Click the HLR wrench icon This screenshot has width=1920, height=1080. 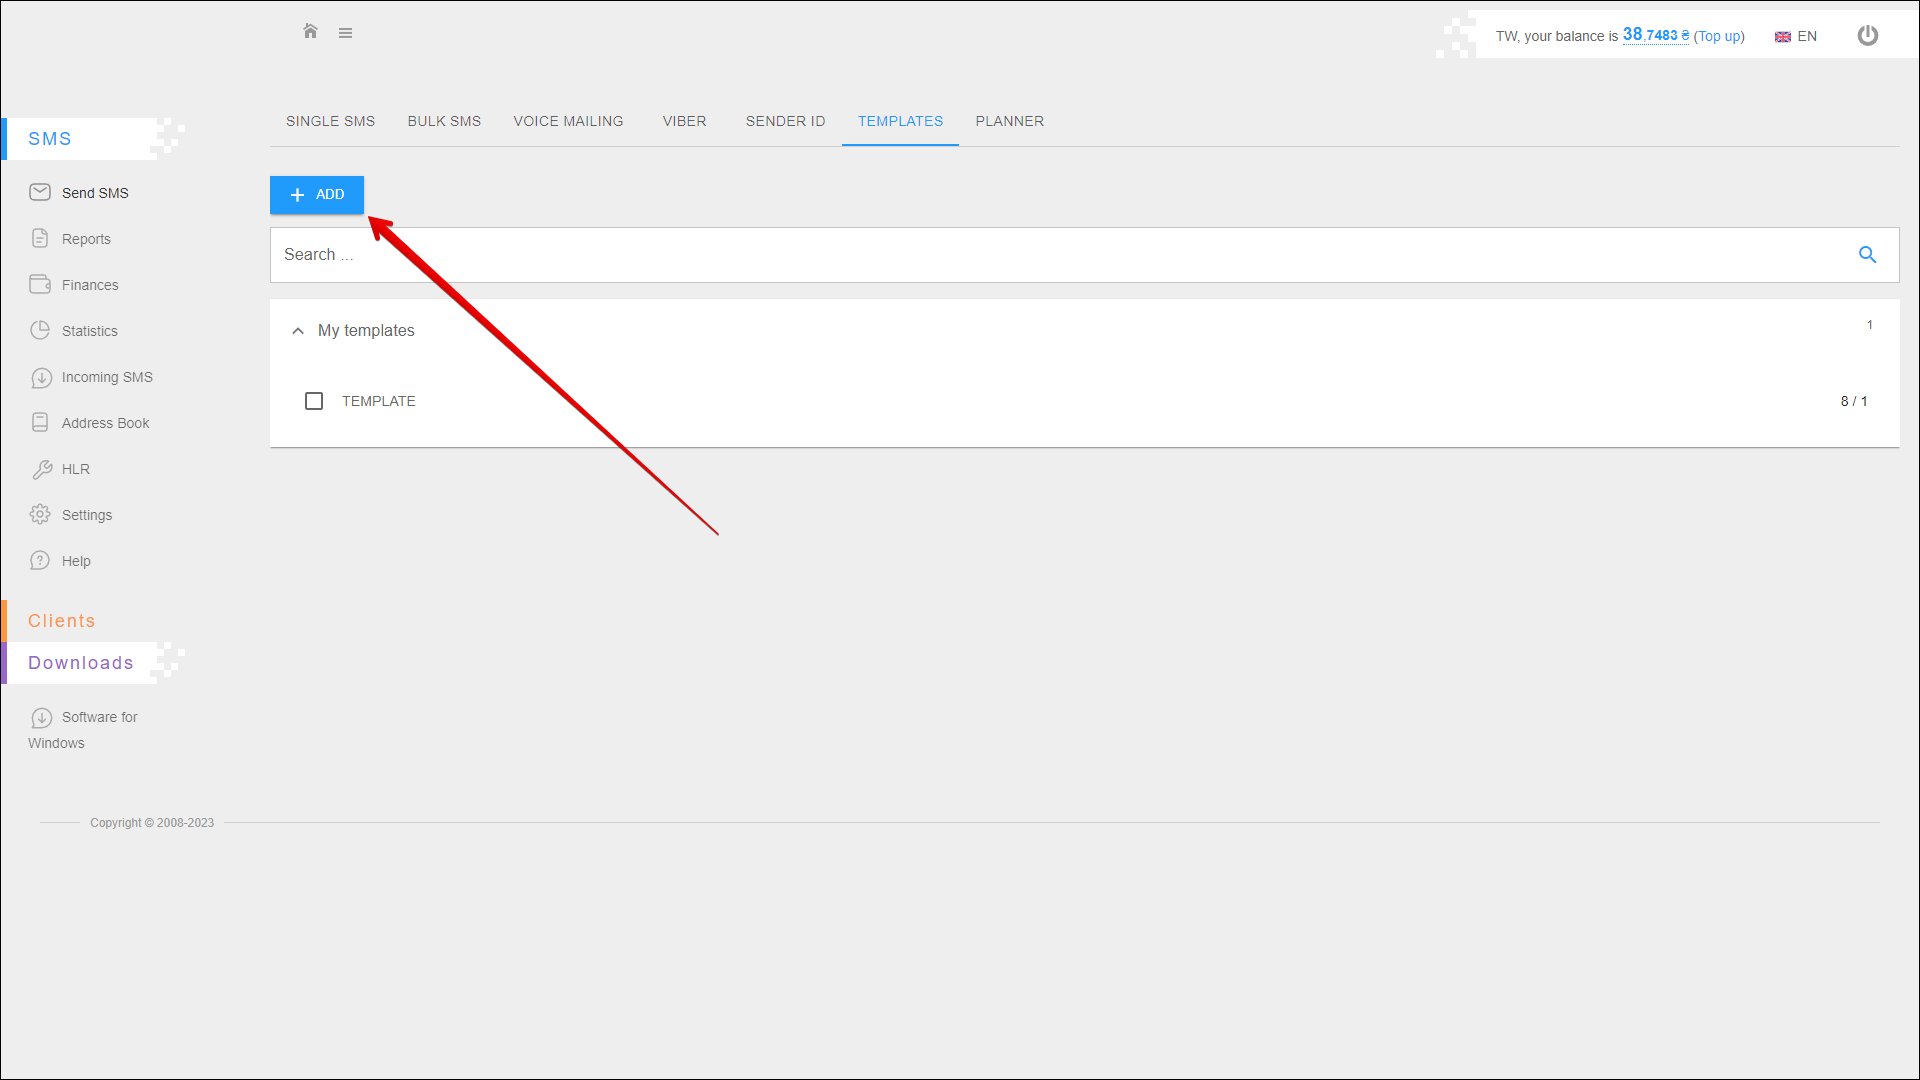pyautogui.click(x=41, y=469)
